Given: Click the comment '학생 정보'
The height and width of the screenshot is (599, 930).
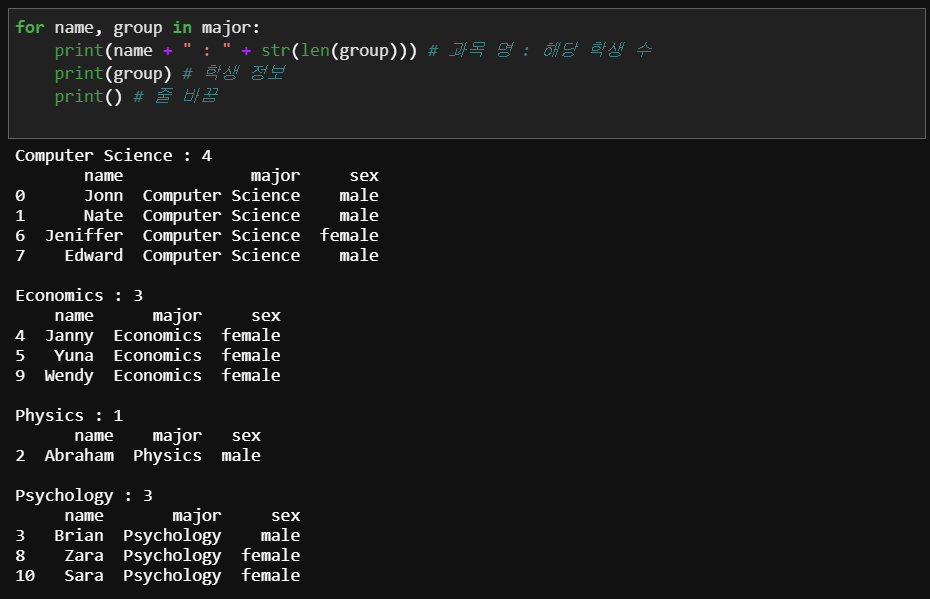Looking at the screenshot, I should click(245, 73).
